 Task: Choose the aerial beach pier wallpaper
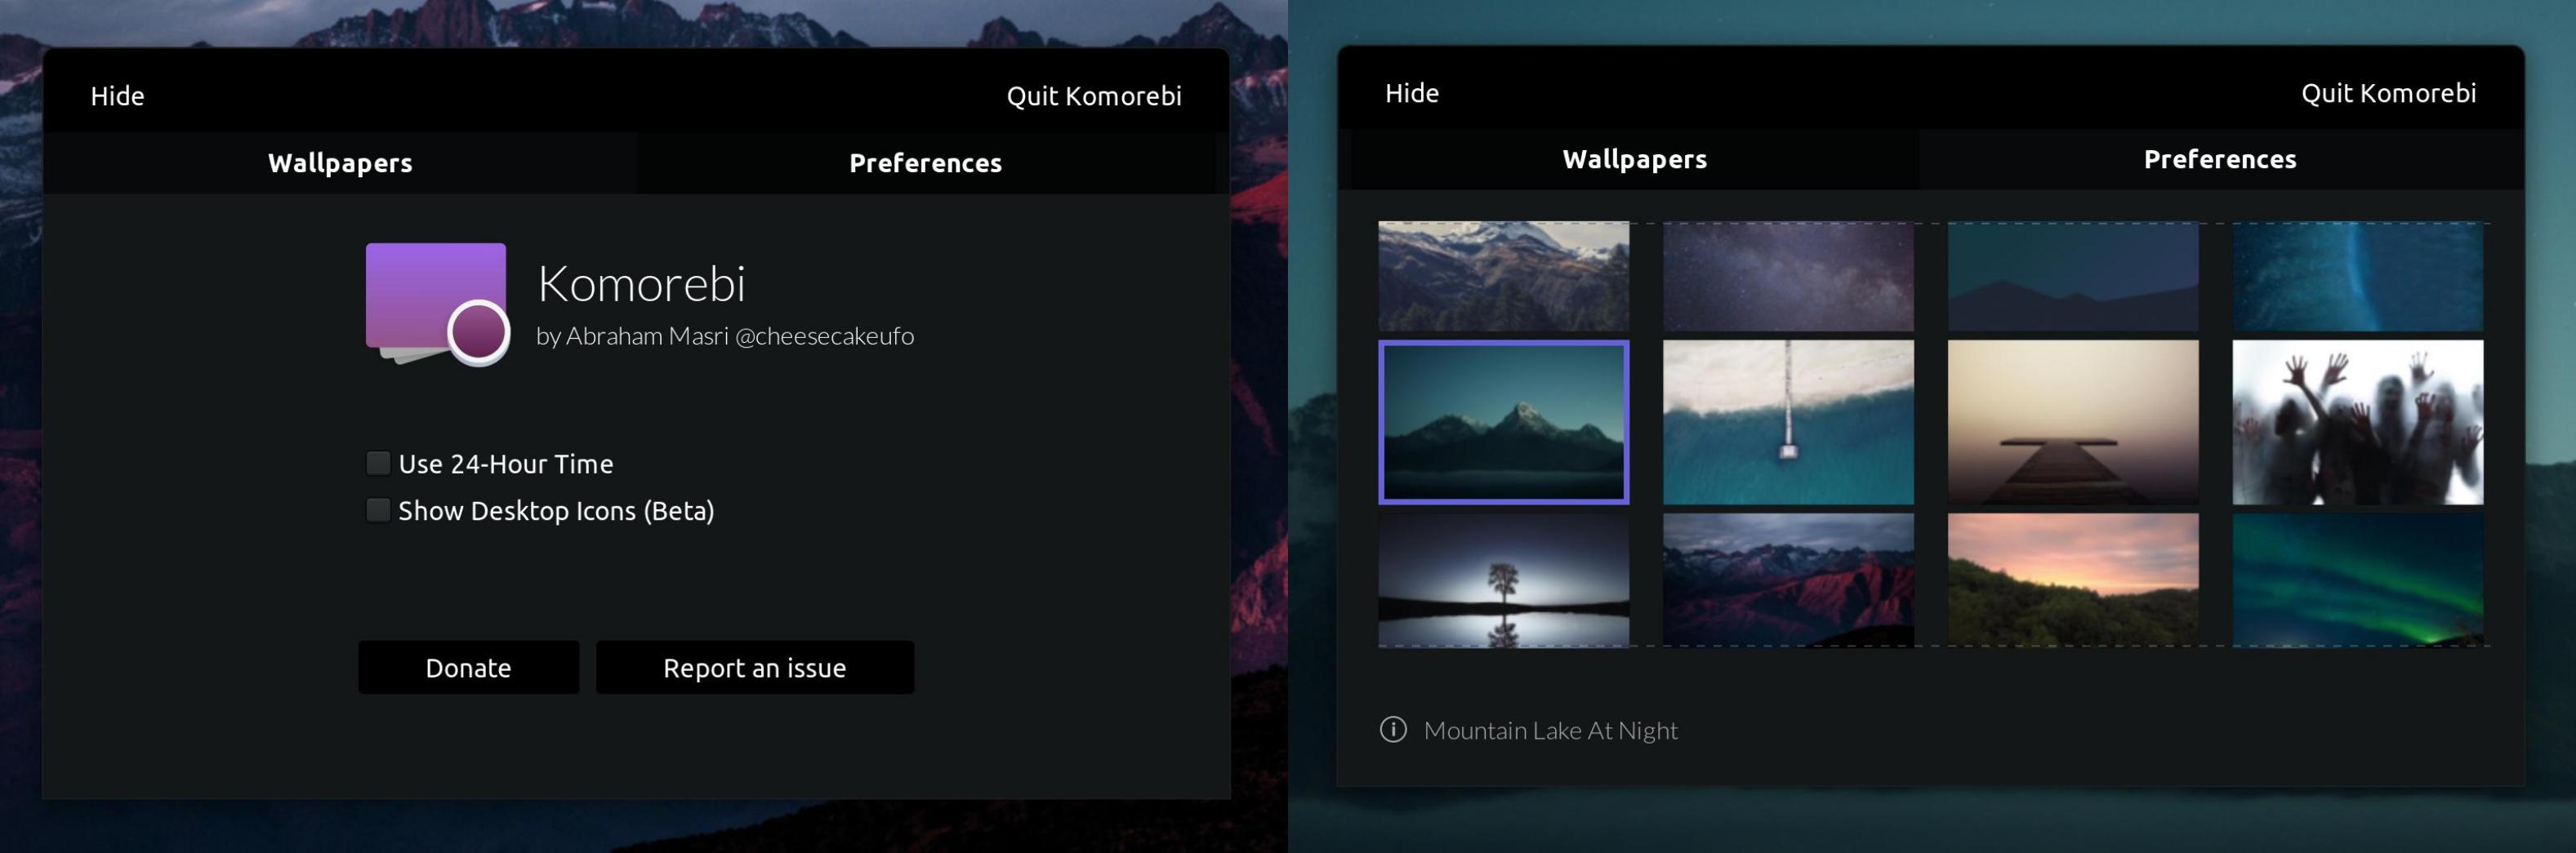coord(1788,422)
